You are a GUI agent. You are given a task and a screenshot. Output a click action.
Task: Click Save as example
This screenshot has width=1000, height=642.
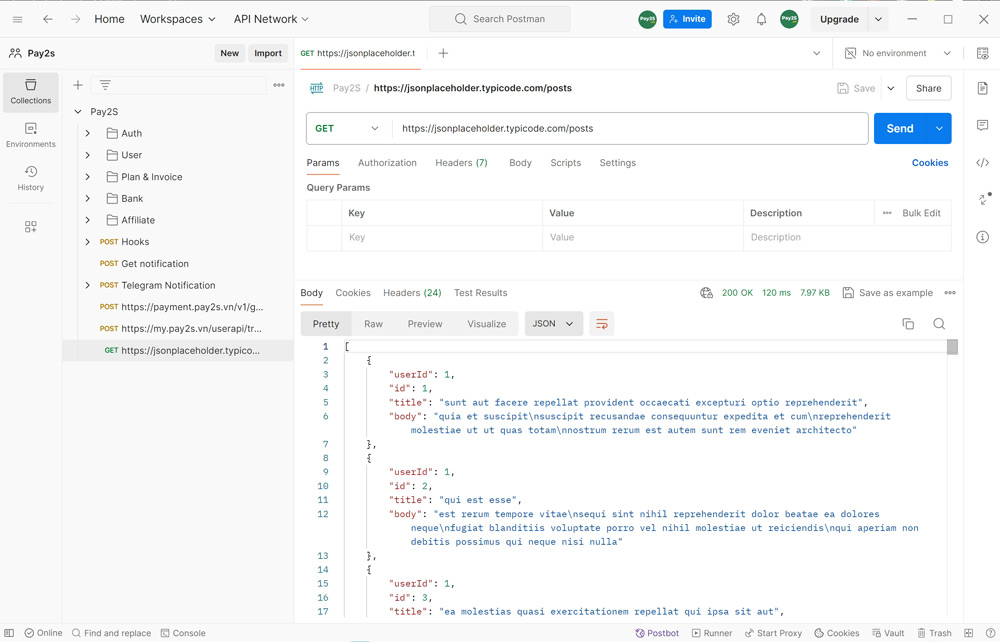click(x=888, y=293)
